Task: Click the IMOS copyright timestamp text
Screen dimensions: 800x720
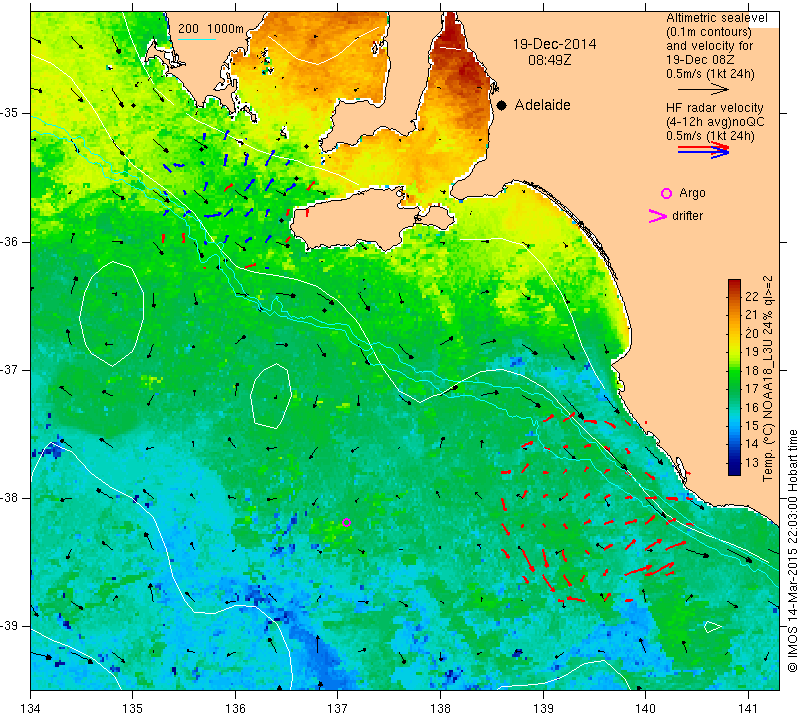Action: point(792,551)
